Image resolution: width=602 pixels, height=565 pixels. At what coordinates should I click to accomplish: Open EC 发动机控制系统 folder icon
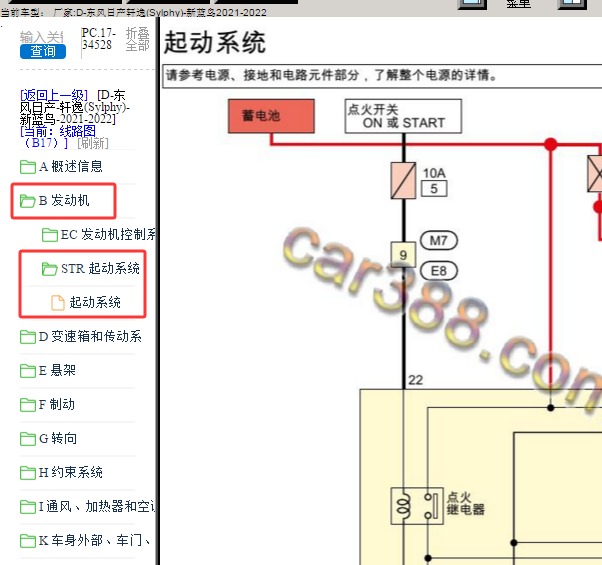coord(50,235)
